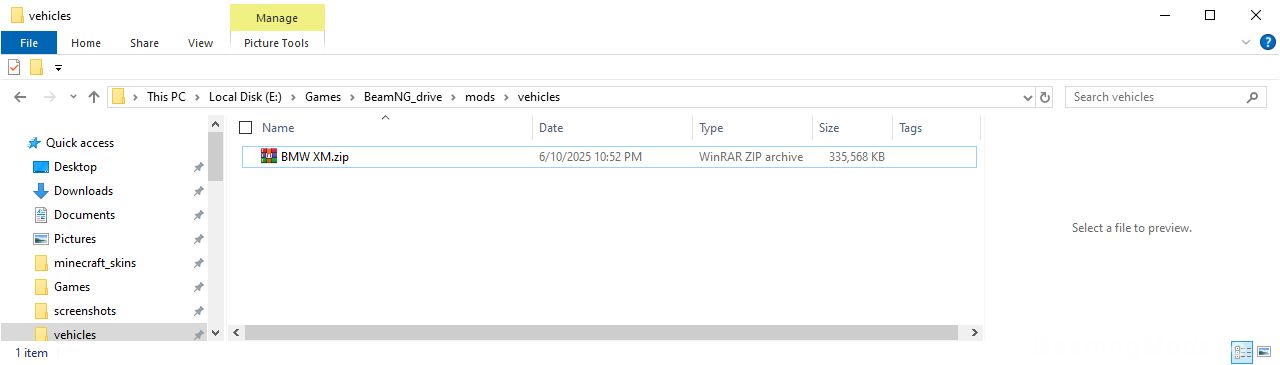Screen dimensions: 1280x365
Task: Click the file list scroll left arrow
Action: [x=236, y=332]
